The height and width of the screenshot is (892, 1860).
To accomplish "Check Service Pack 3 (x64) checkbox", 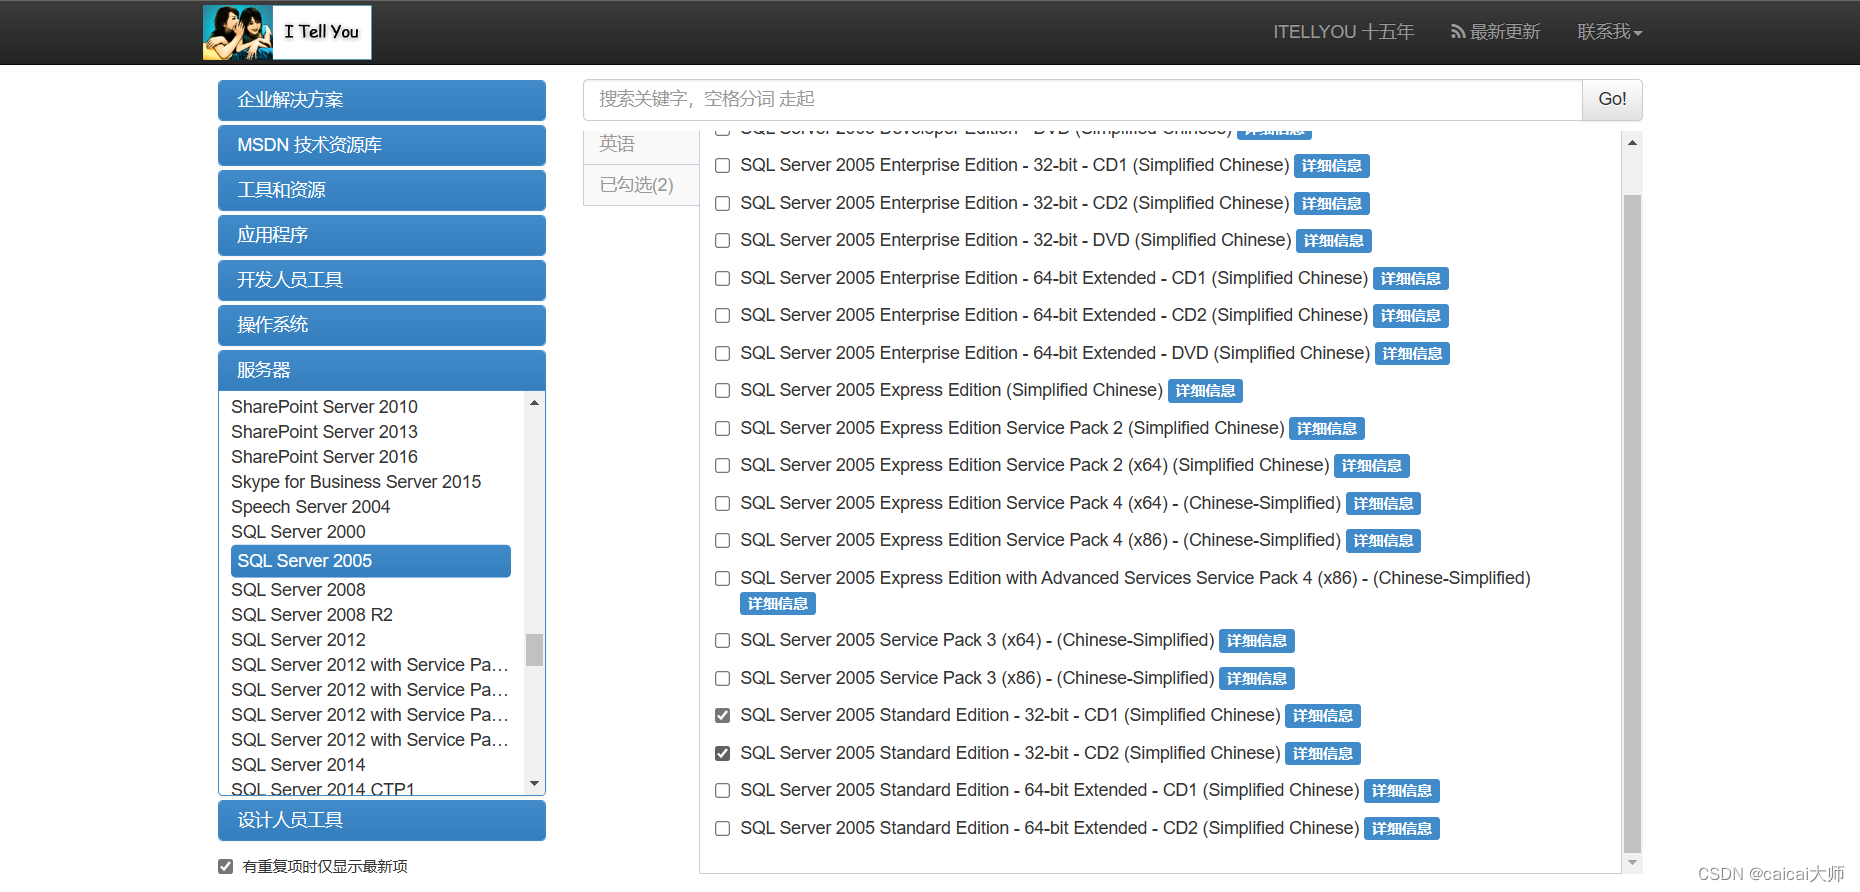I will [x=722, y=641].
